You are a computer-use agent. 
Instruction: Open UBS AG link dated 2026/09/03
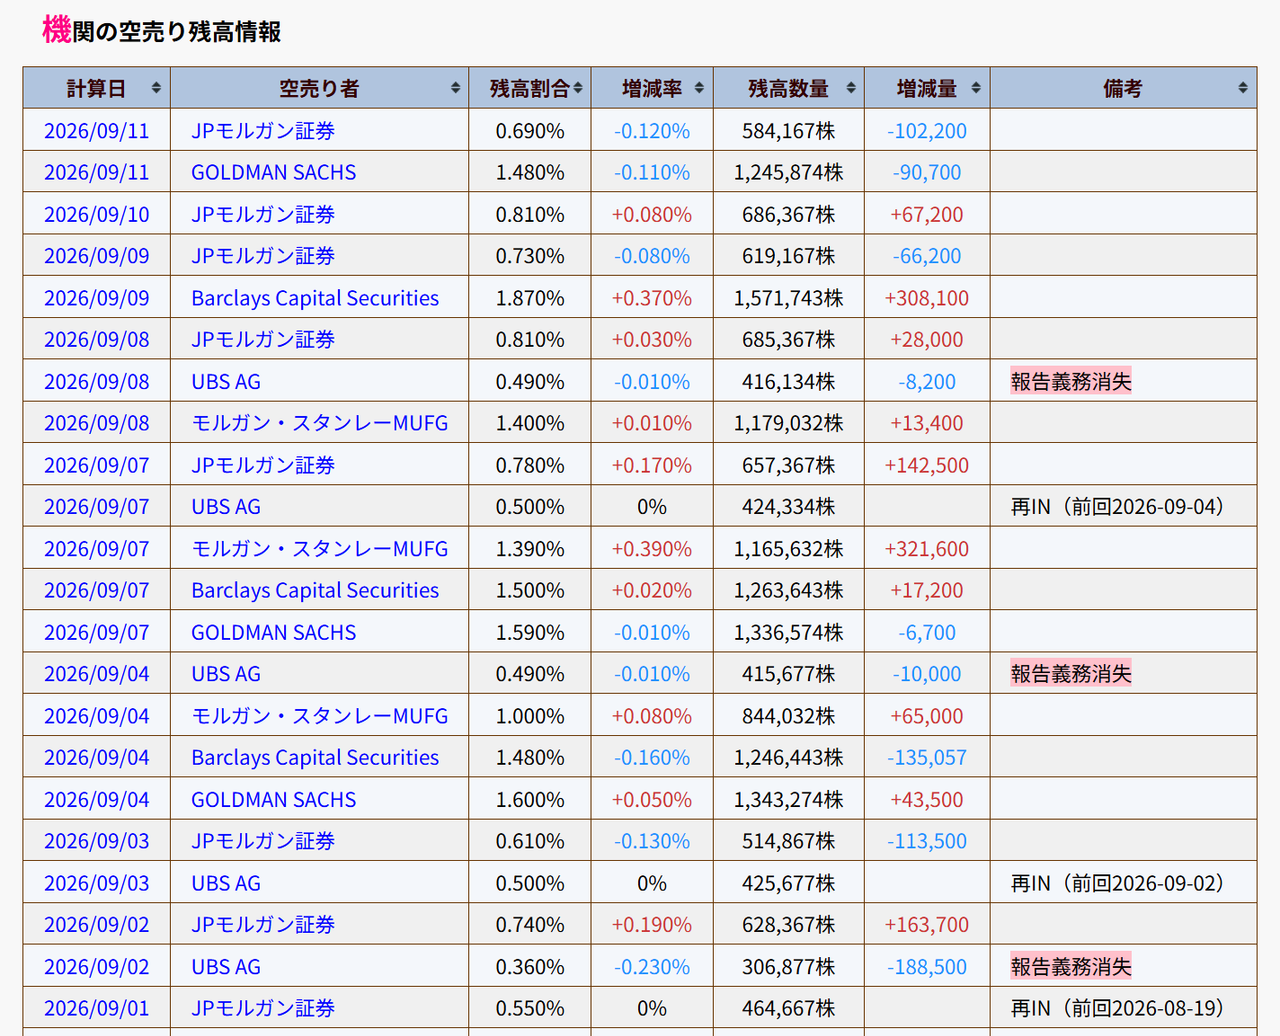226,883
